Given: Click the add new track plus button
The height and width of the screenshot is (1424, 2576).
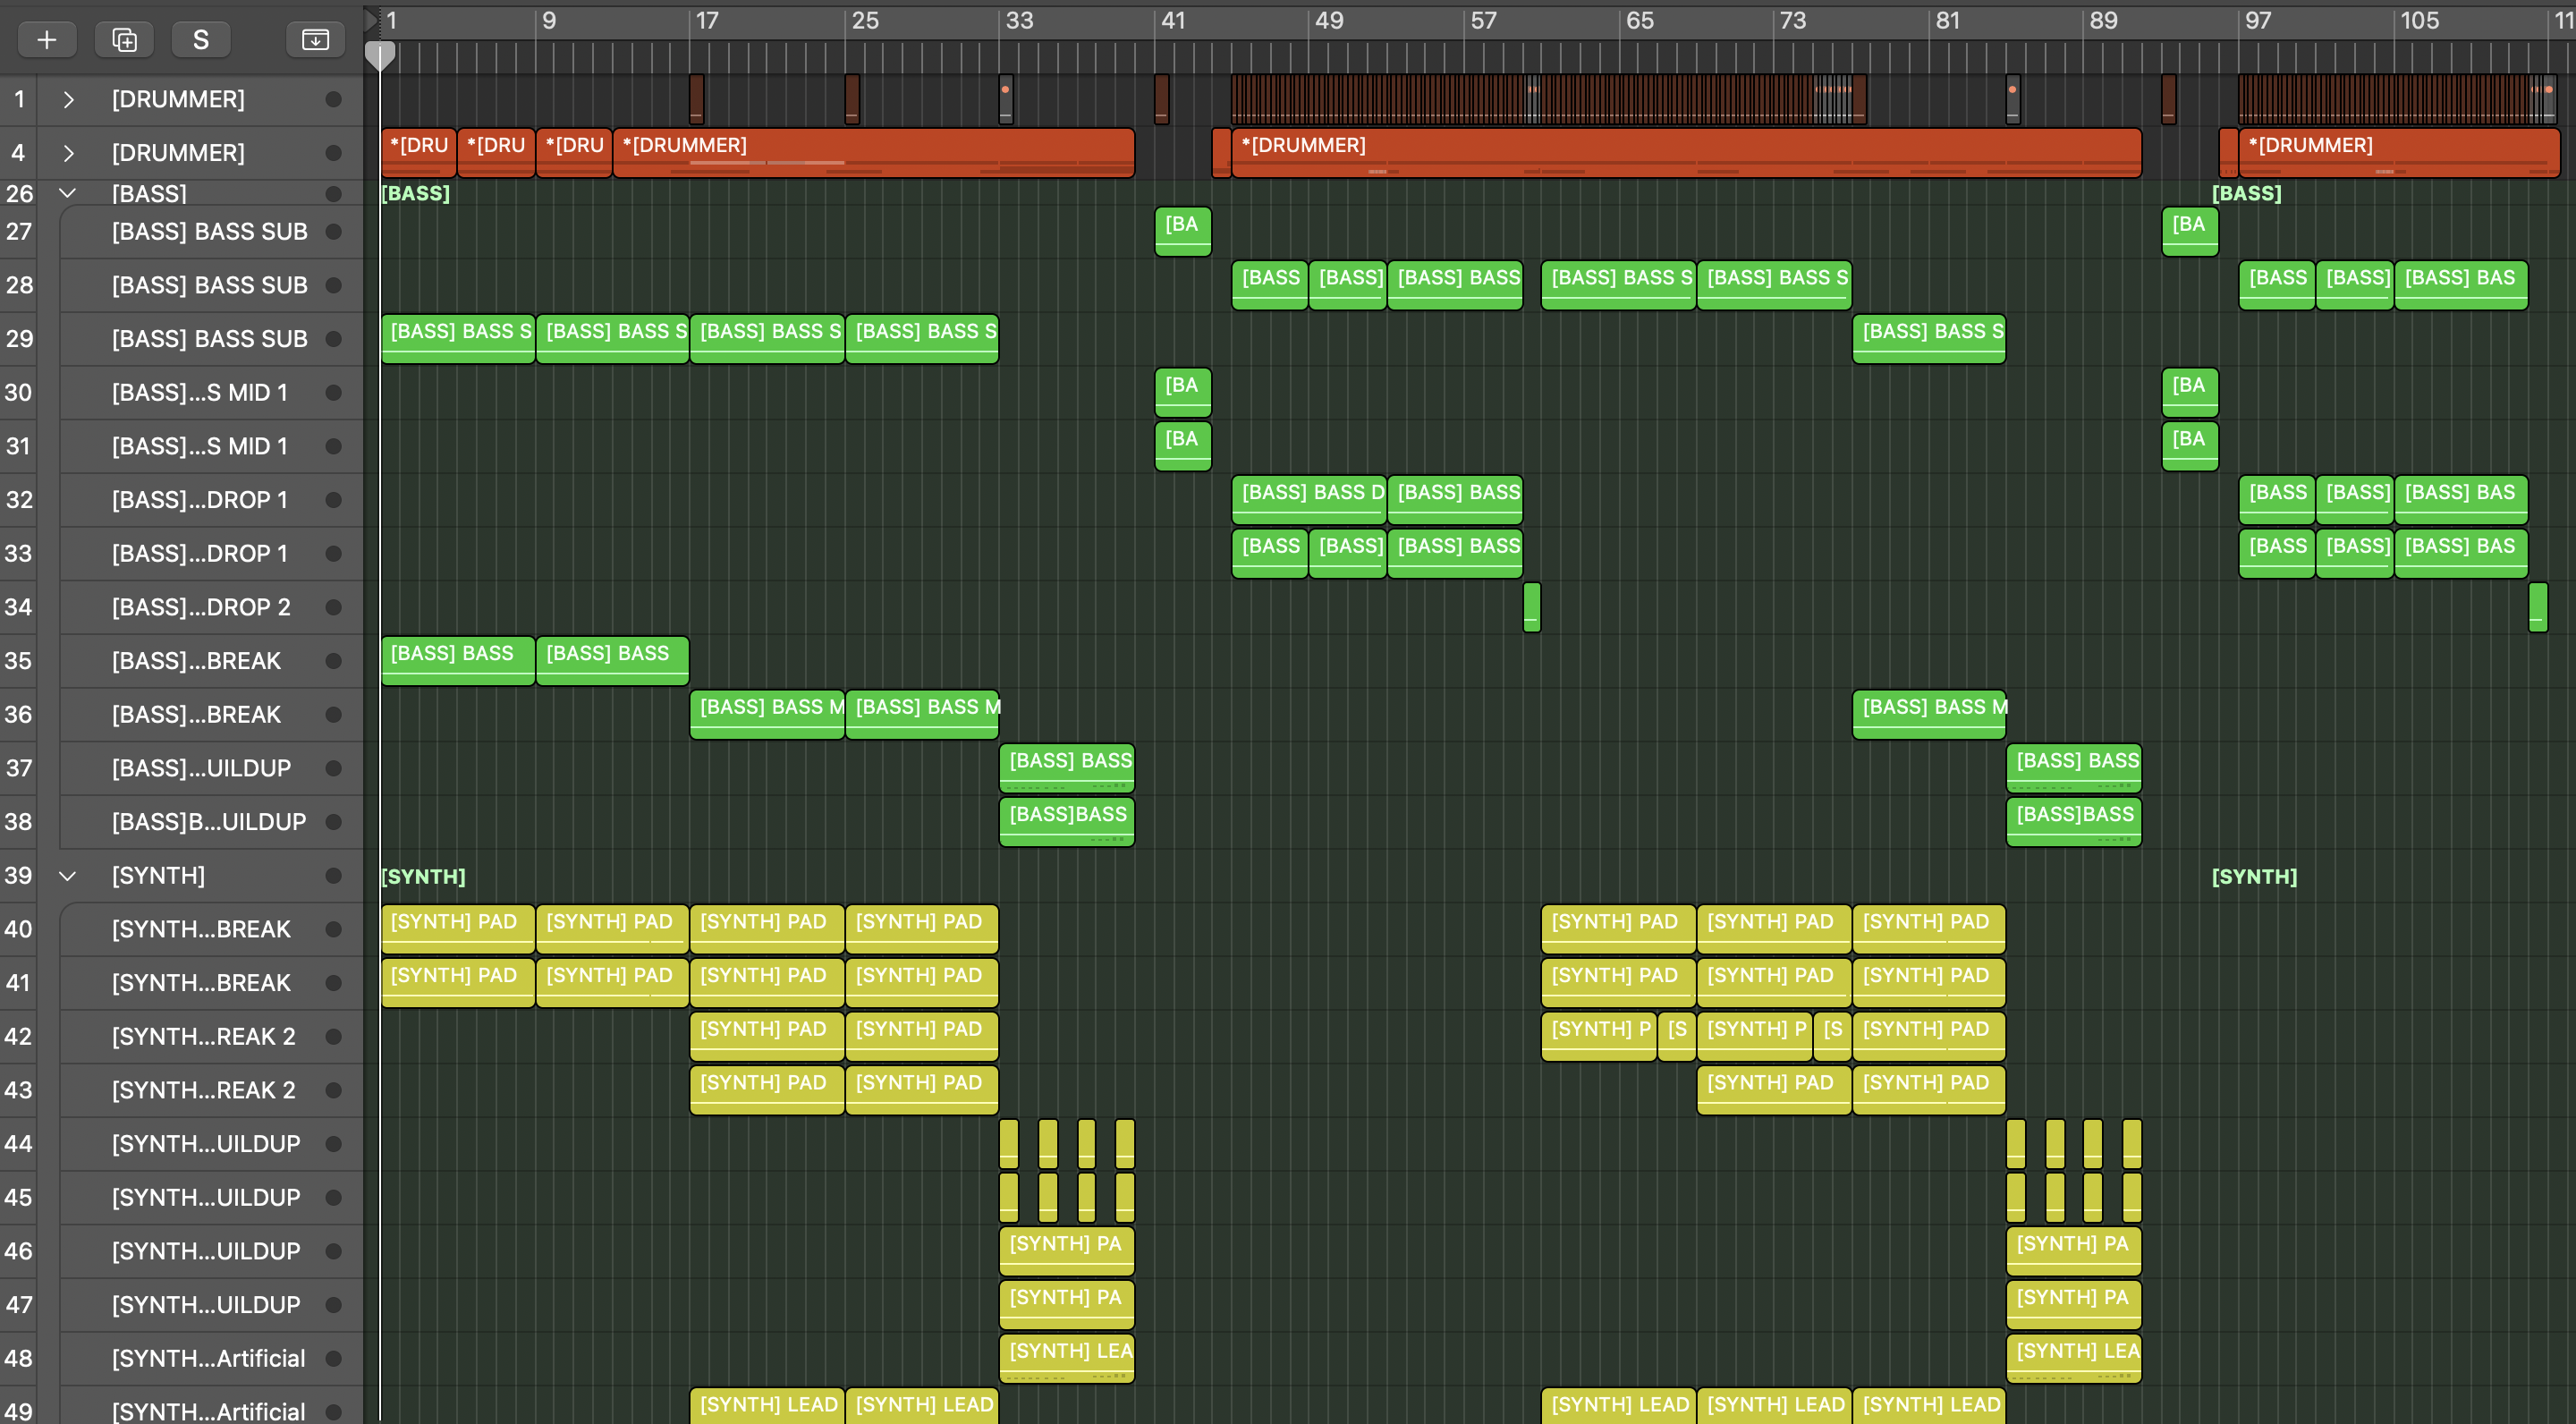Looking at the screenshot, I should (46, 39).
